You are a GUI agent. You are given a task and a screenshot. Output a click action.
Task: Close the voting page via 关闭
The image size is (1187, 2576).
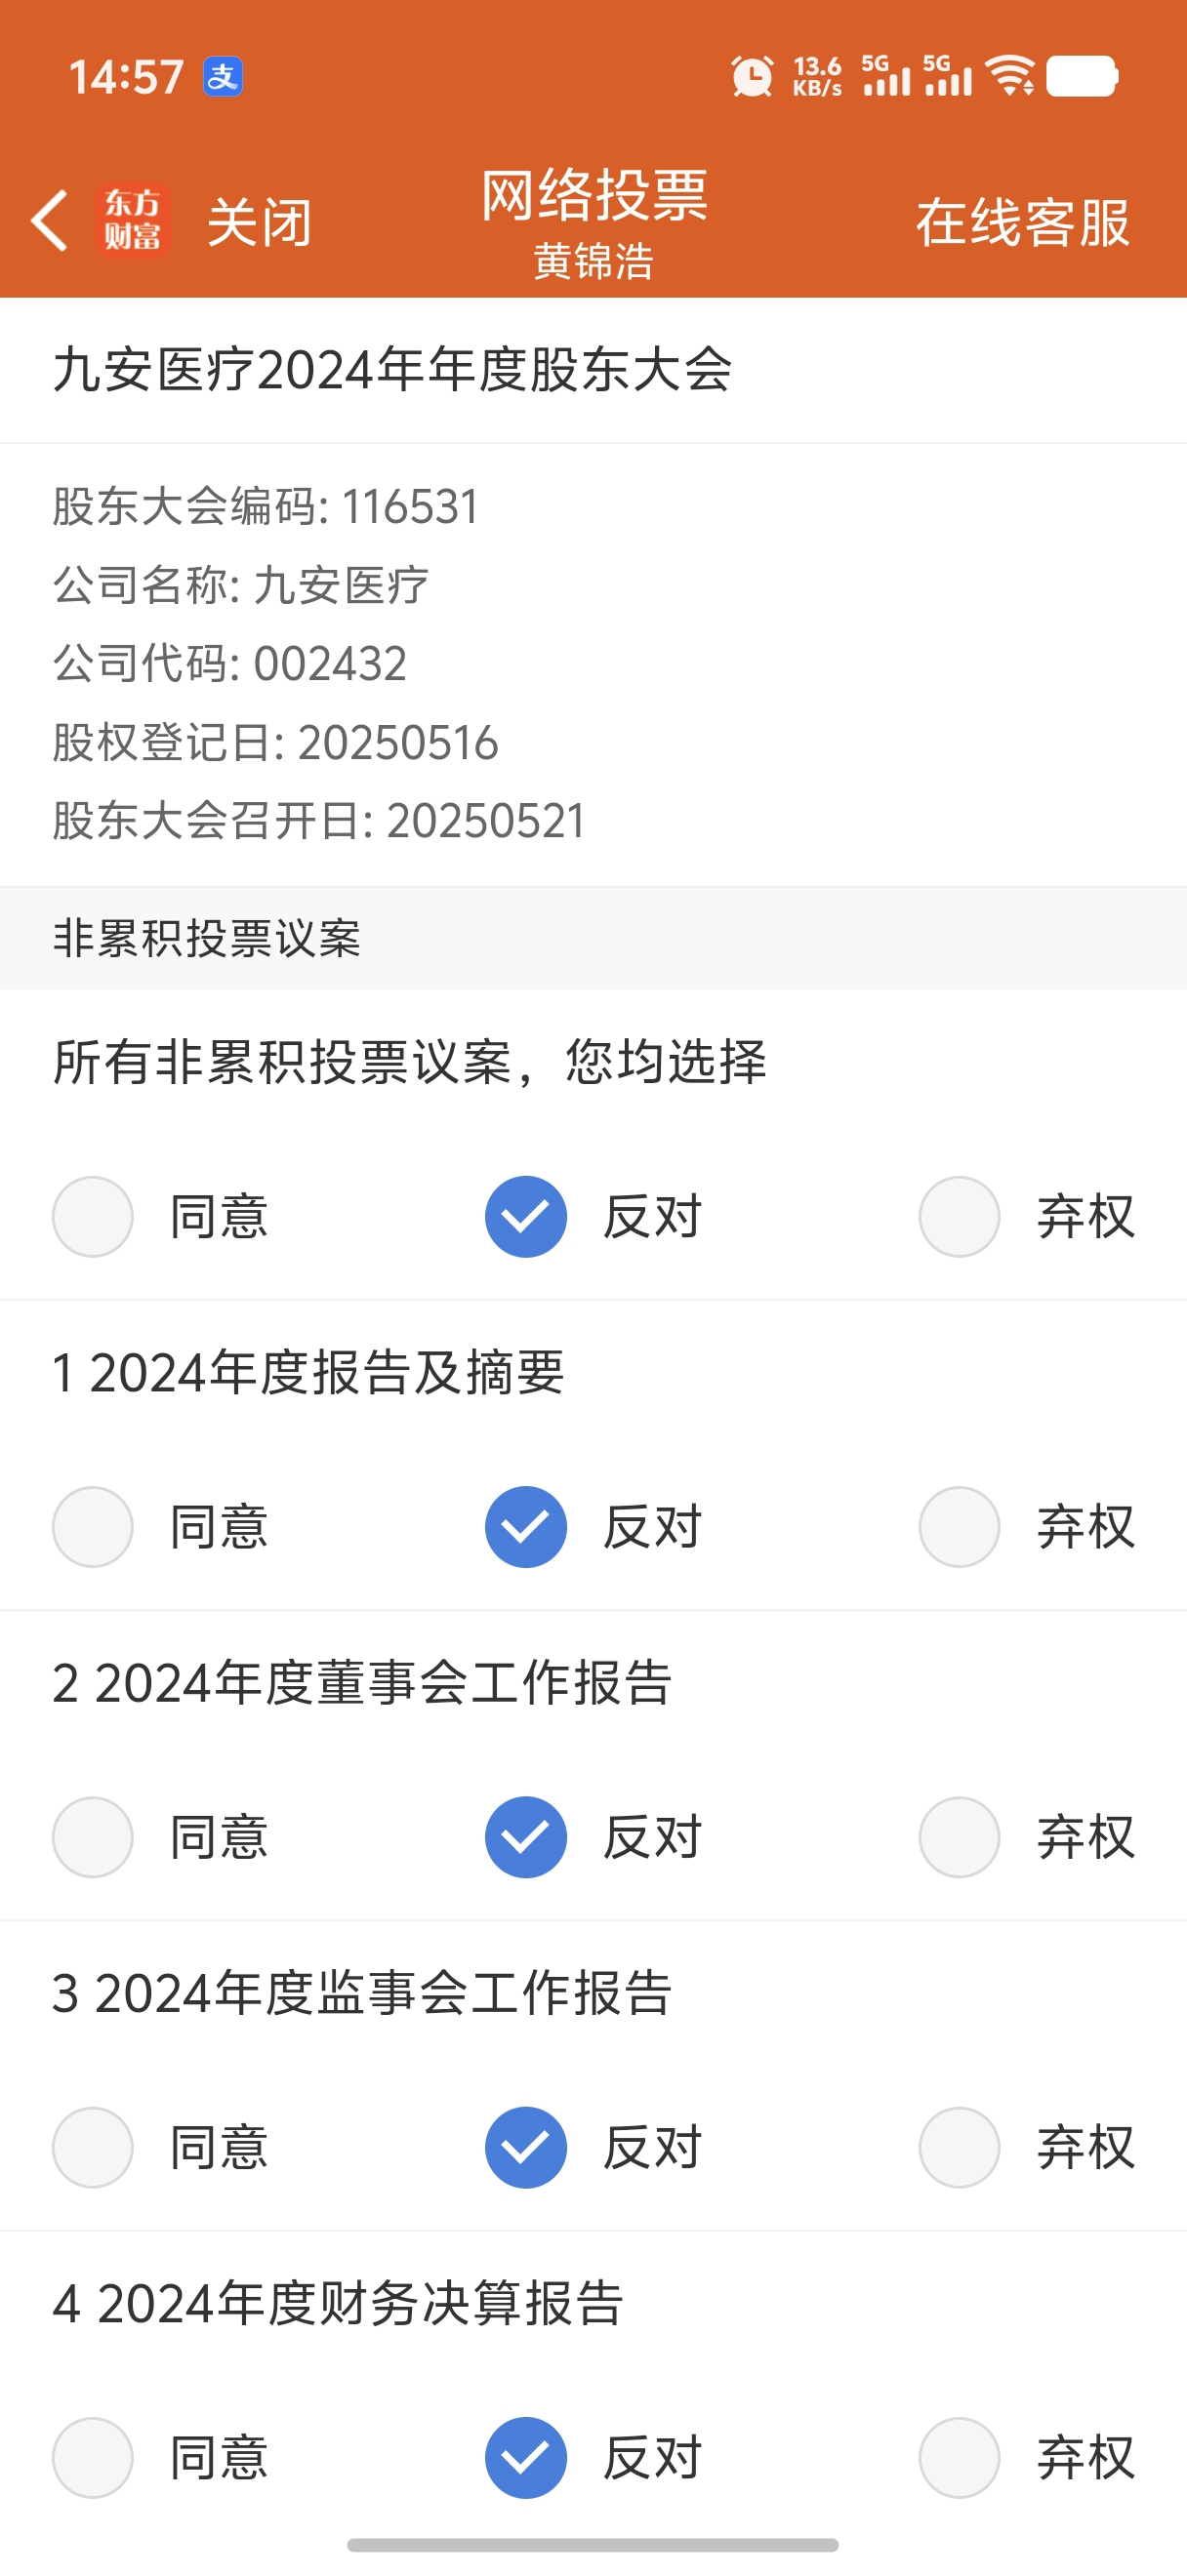click(x=260, y=221)
